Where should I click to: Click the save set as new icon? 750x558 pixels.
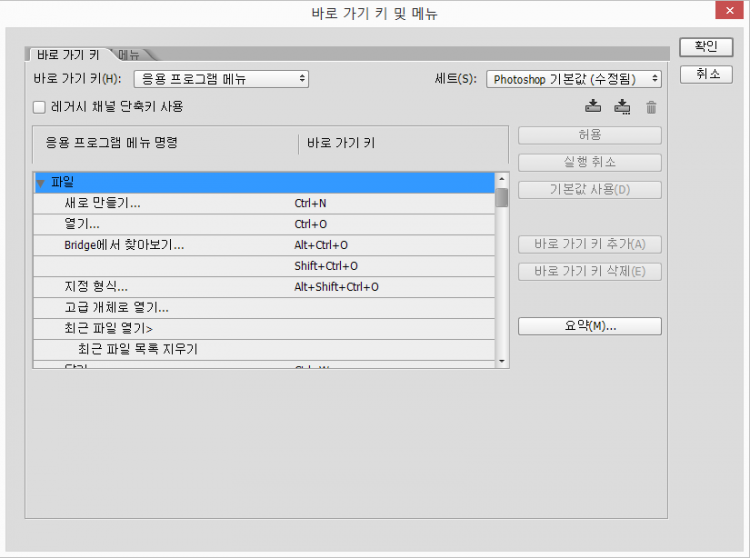coord(623,107)
